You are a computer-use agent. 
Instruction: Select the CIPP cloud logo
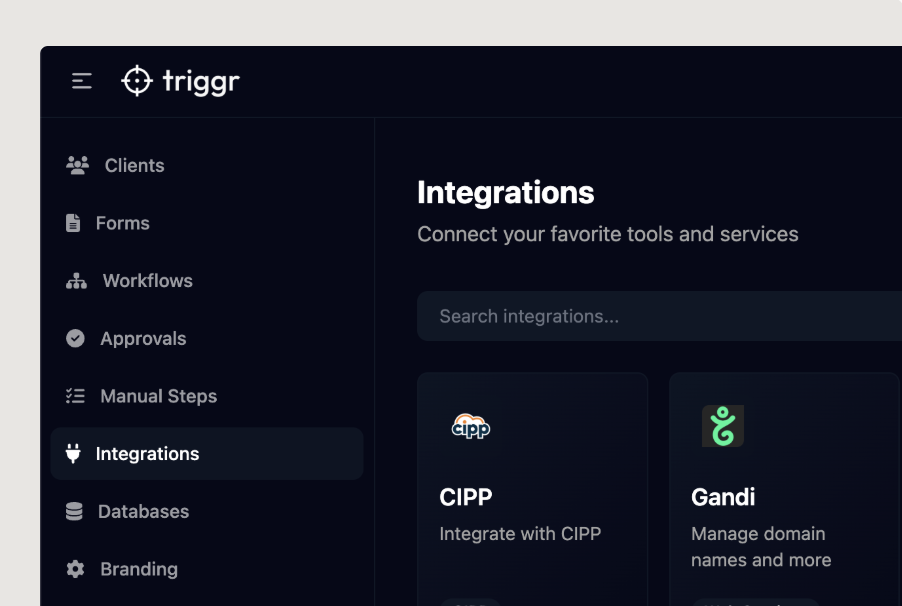pyautogui.click(x=470, y=427)
